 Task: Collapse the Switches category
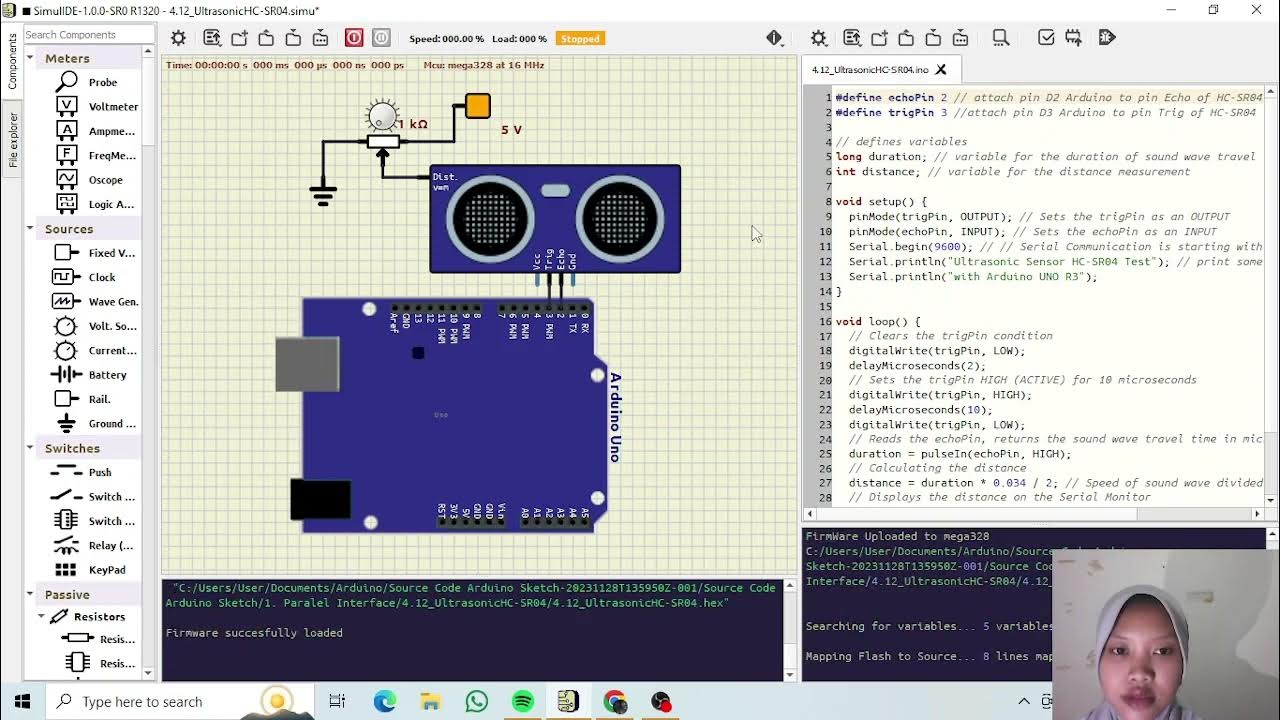coord(31,448)
